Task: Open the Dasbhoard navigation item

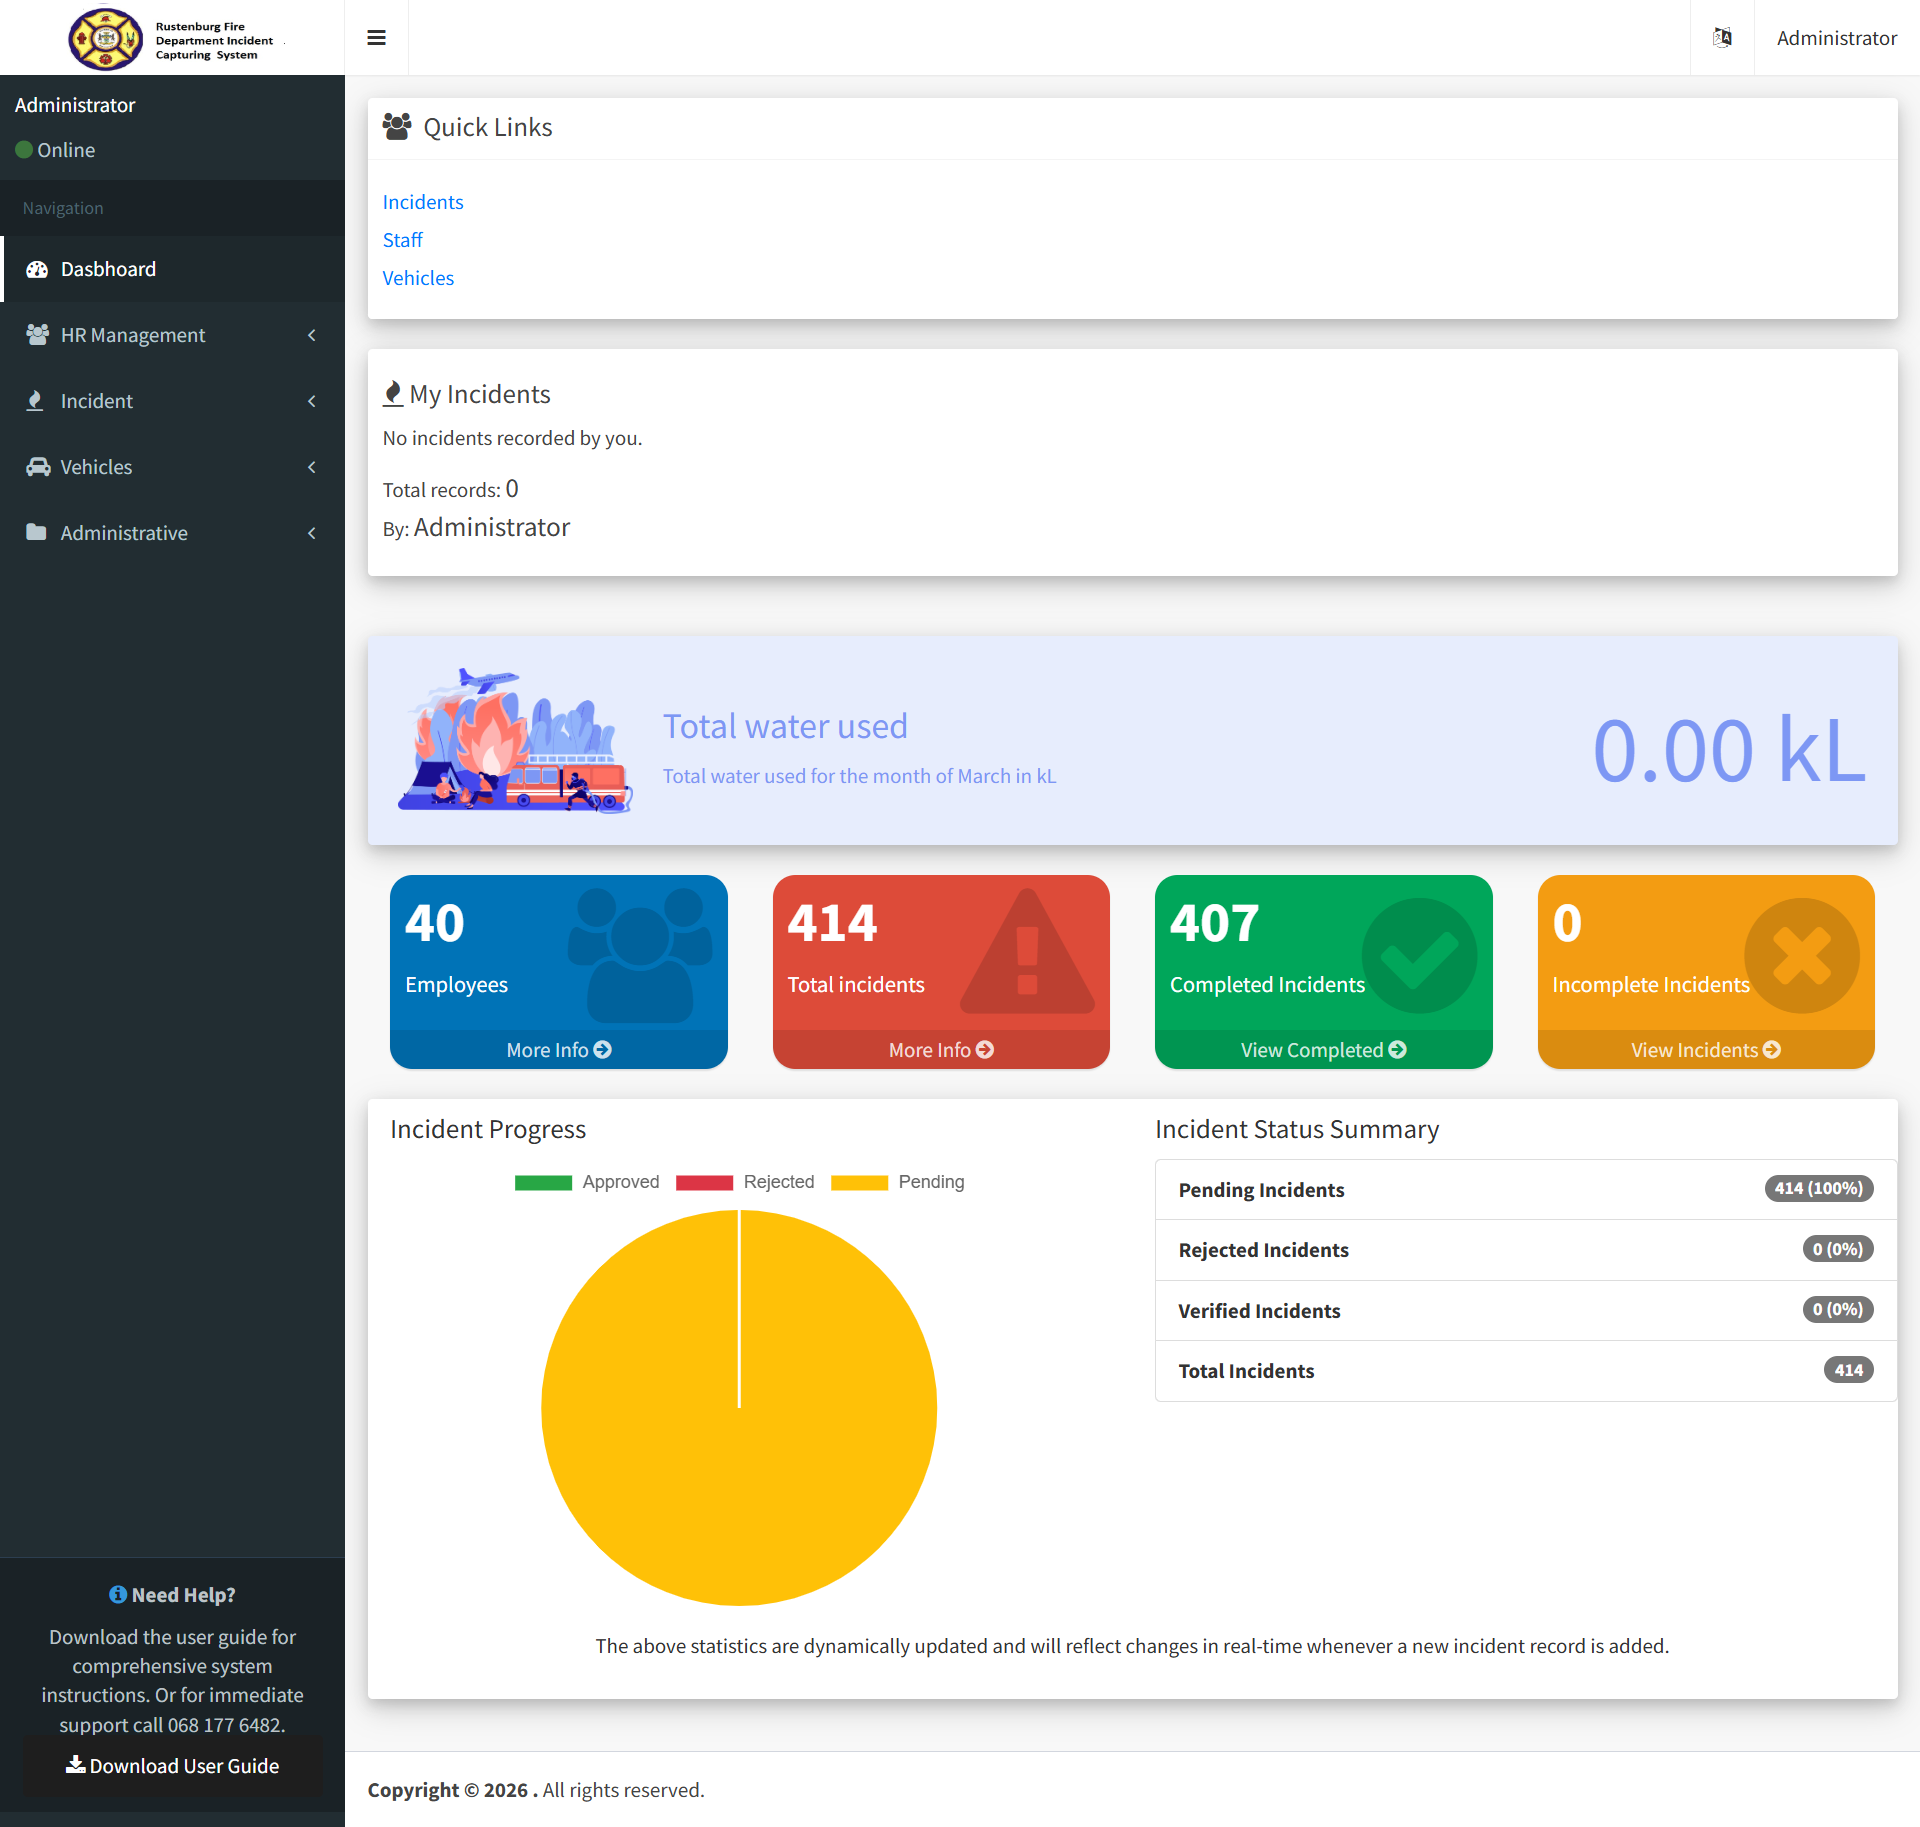Action: pos(174,269)
